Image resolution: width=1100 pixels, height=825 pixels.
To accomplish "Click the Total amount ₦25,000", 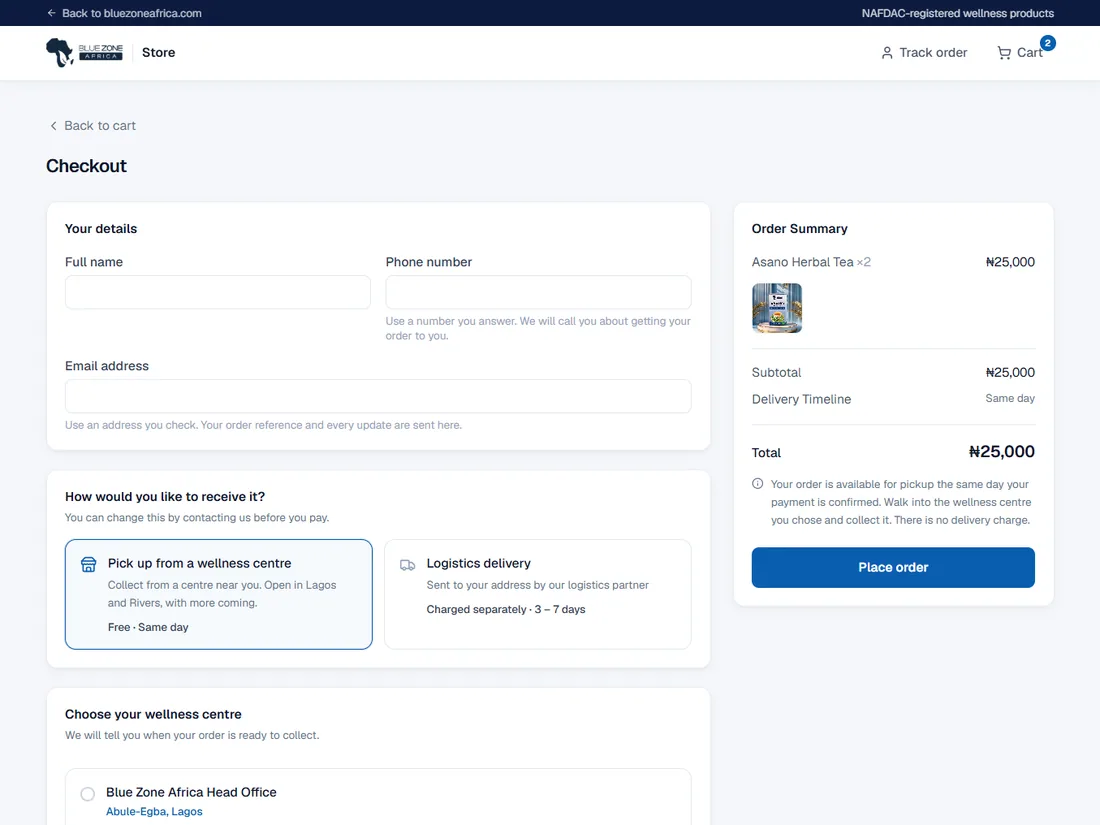I will [x=1002, y=452].
